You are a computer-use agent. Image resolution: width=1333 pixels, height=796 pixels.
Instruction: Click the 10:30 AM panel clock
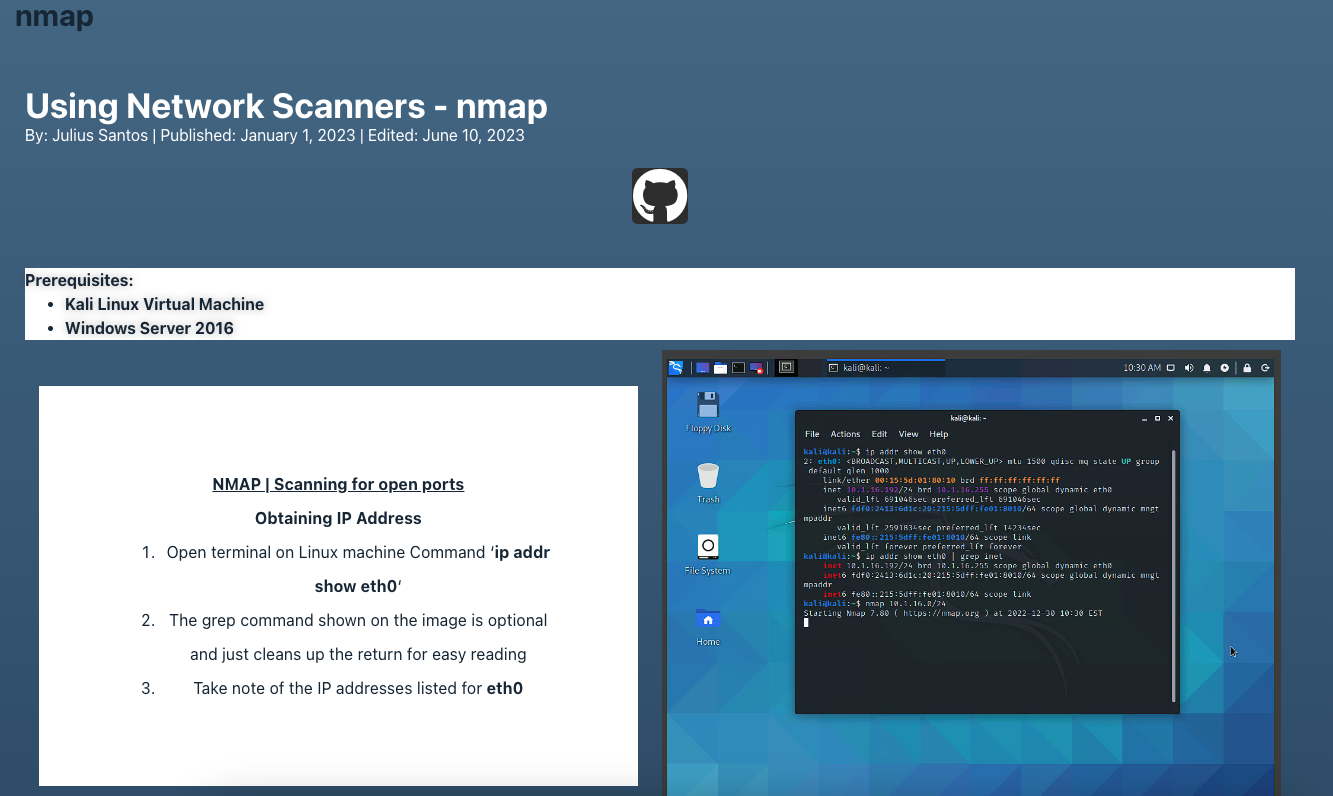tap(1142, 368)
